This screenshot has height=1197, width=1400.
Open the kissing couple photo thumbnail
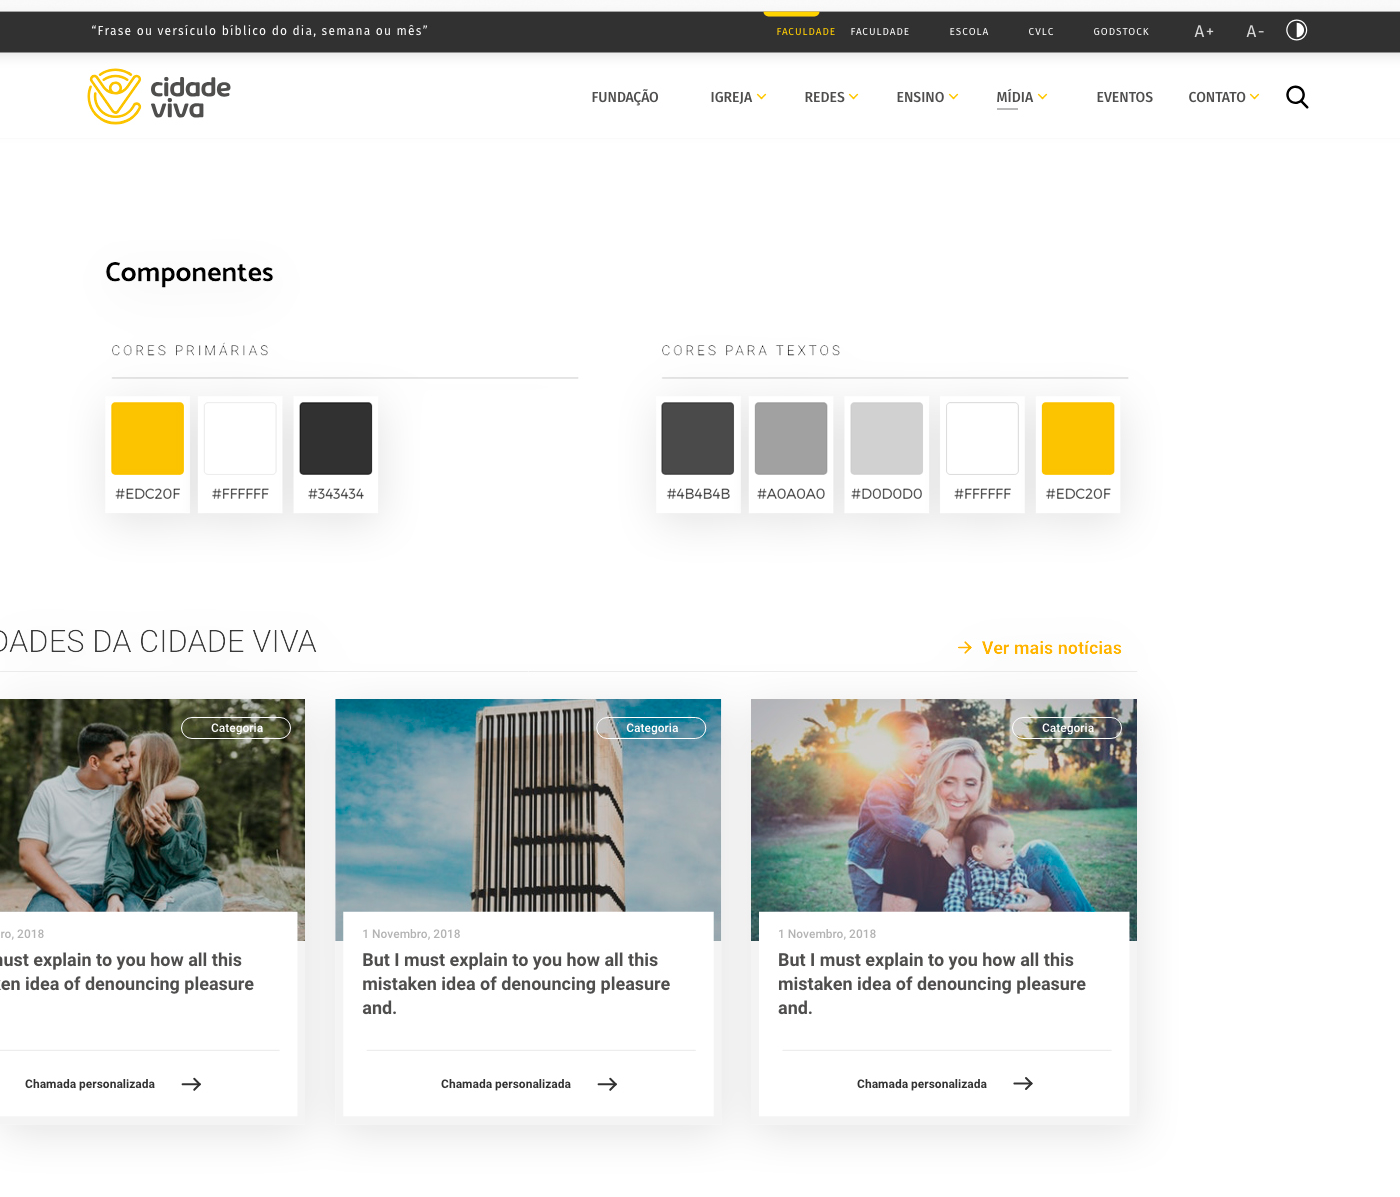click(152, 805)
